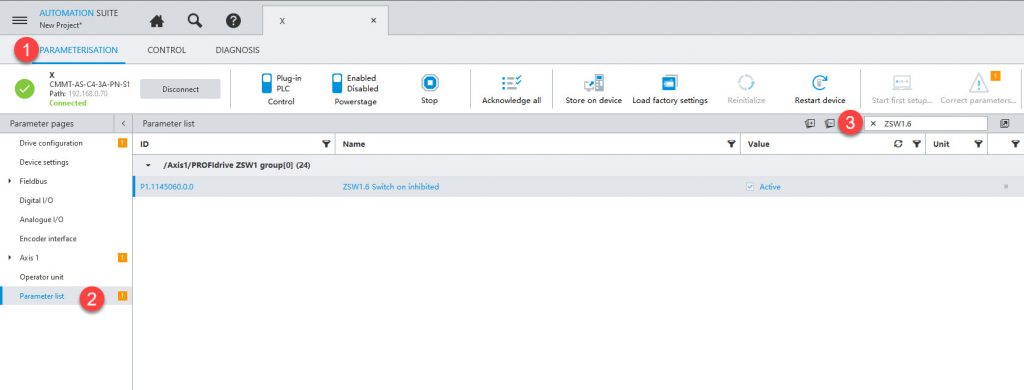Click the collapse all groups icon
1024x390 pixels.
pyautogui.click(x=829, y=123)
